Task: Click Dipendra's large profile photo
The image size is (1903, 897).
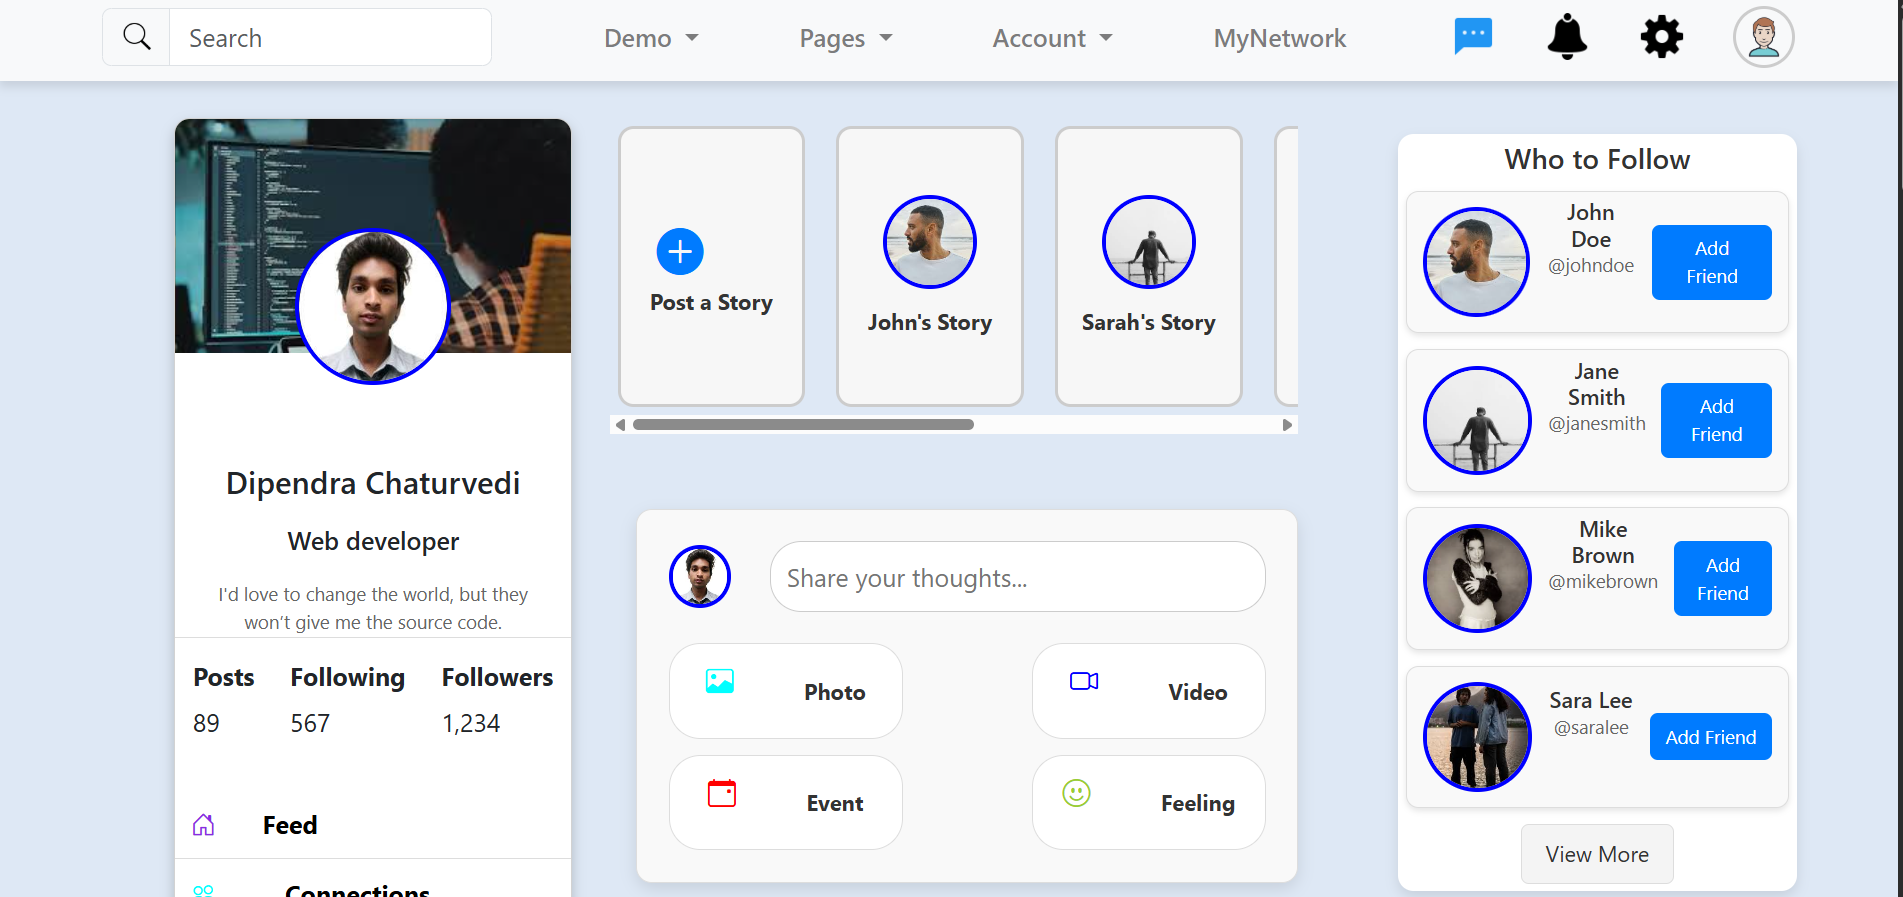Action: click(373, 307)
